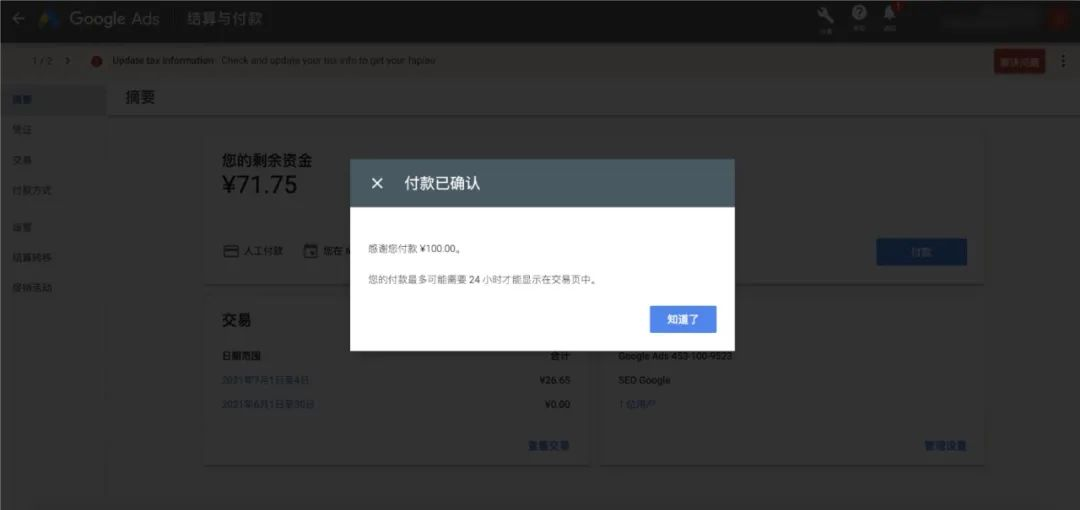Click the red tax information alert icon
This screenshot has width=1080, height=510.
96,61
